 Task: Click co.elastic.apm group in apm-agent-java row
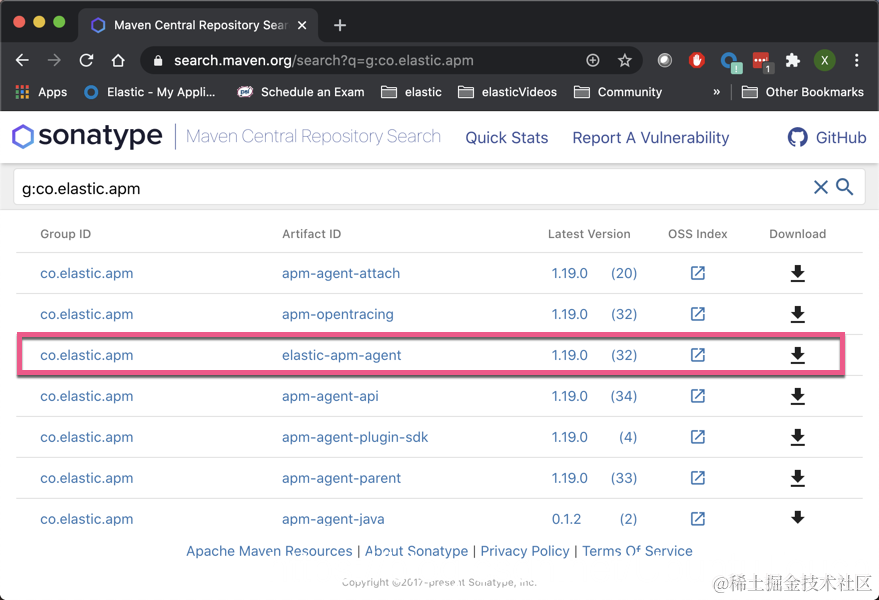tap(86, 519)
